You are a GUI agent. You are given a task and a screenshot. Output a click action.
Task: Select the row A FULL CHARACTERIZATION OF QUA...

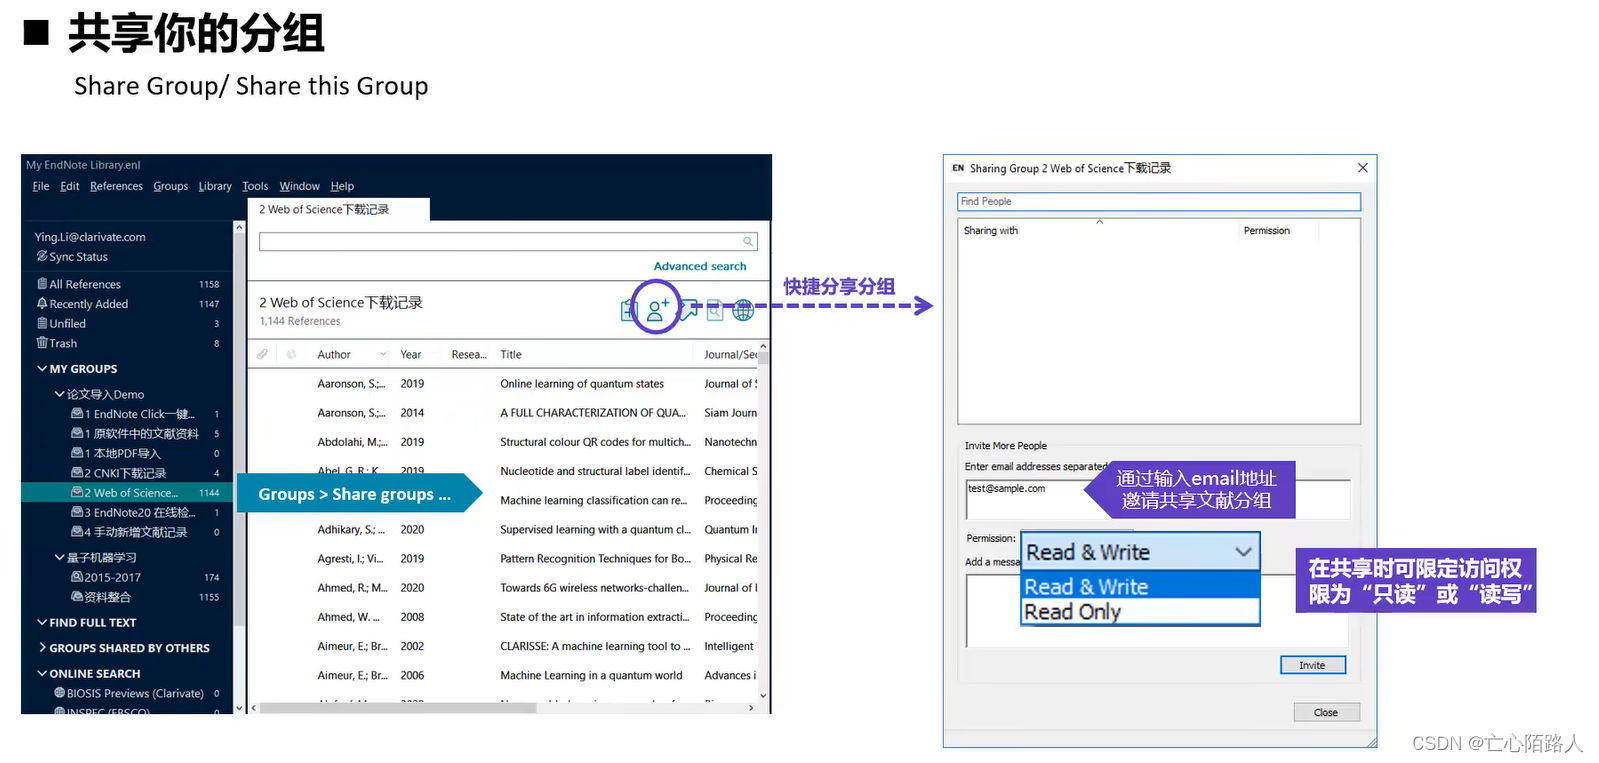[503, 413]
